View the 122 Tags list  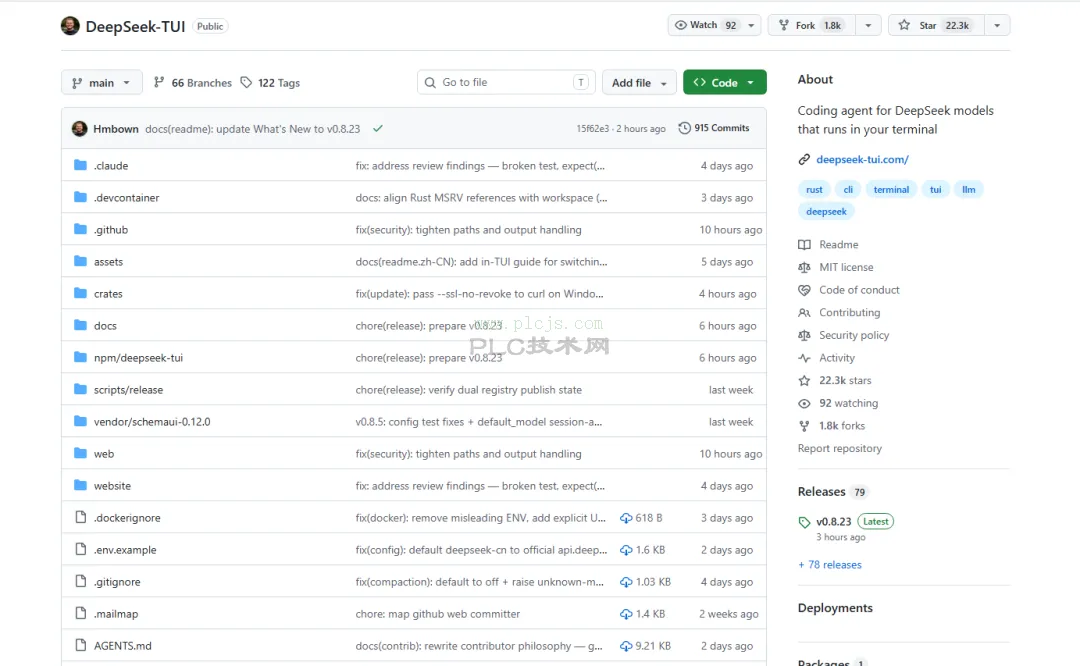(x=270, y=83)
